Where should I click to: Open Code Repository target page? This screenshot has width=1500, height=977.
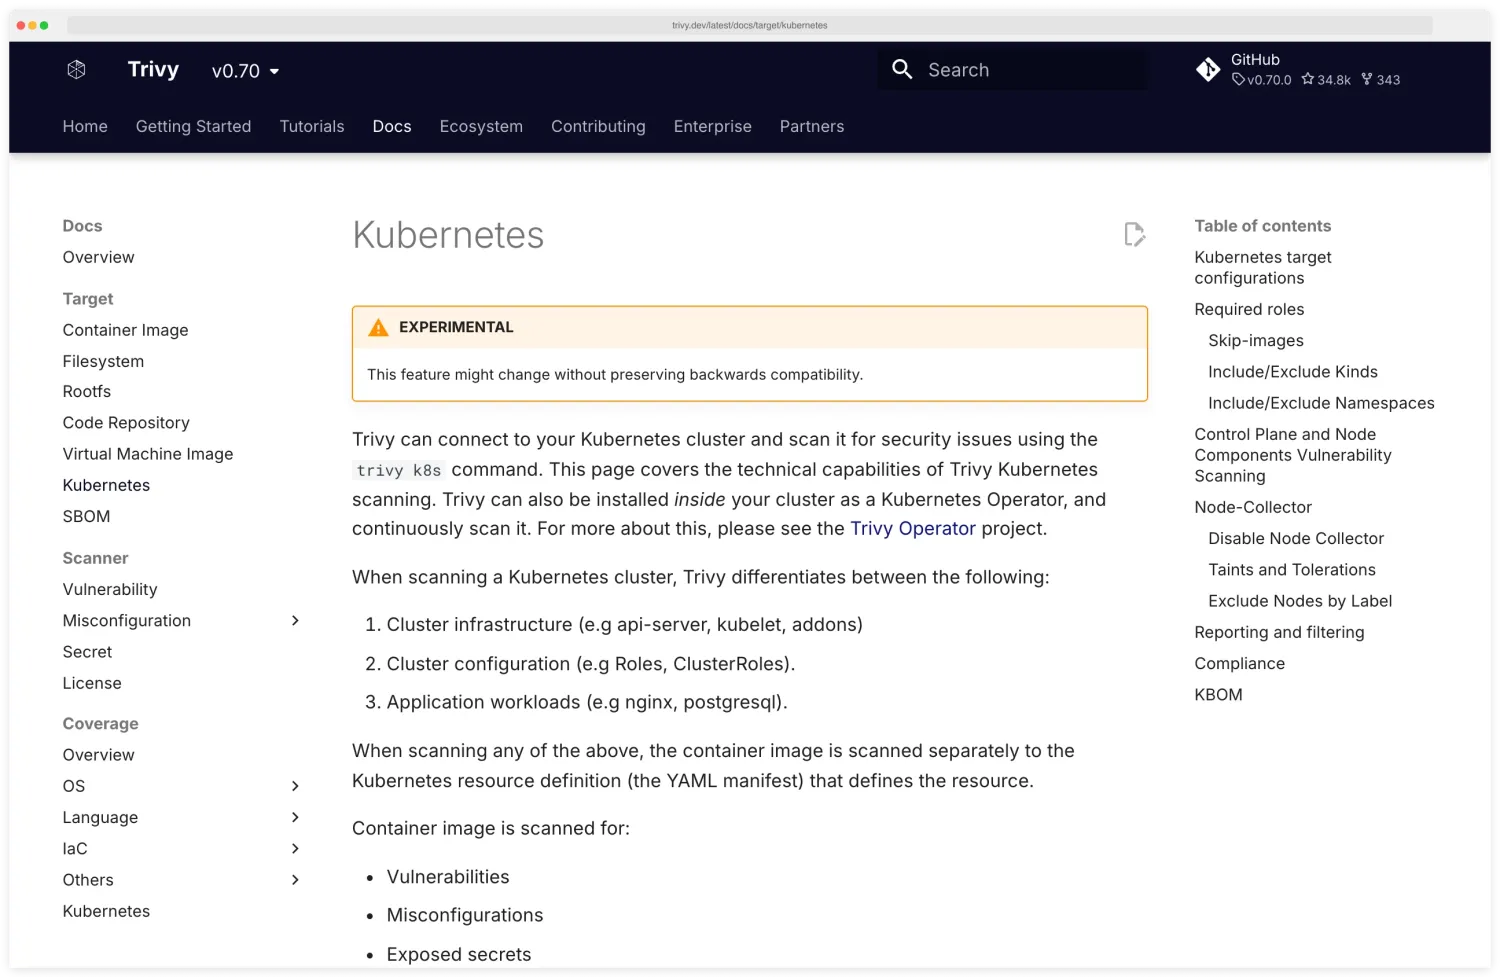coord(126,423)
